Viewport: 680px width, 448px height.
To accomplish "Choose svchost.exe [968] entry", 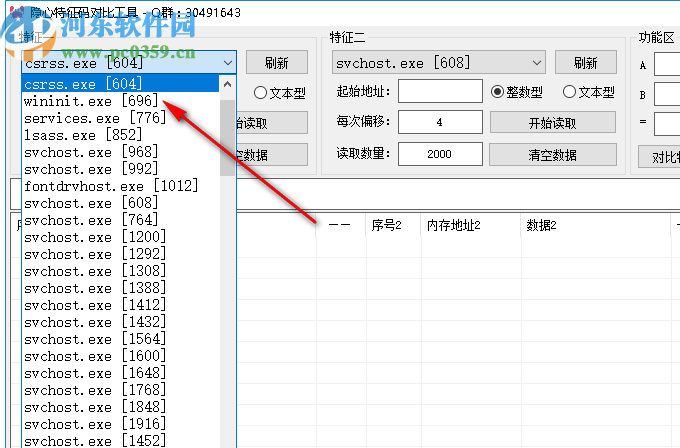I will point(121,152).
